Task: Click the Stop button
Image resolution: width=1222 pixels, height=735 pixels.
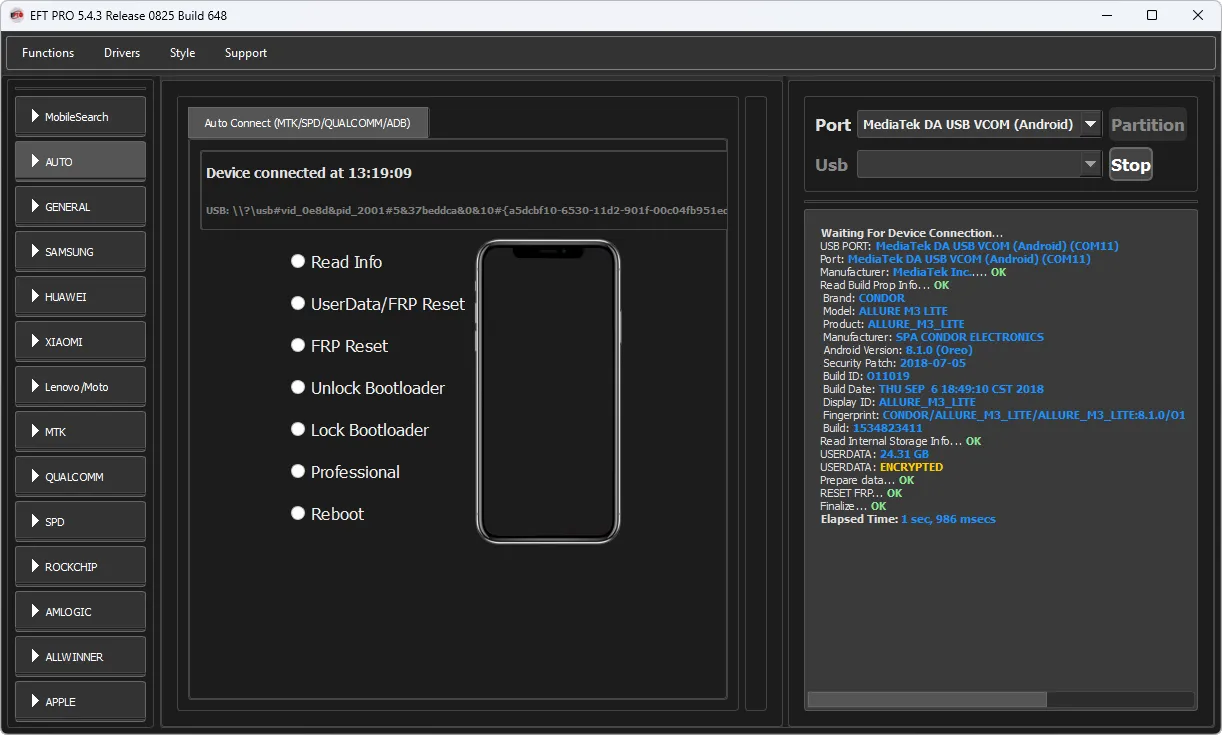Action: click(1130, 165)
